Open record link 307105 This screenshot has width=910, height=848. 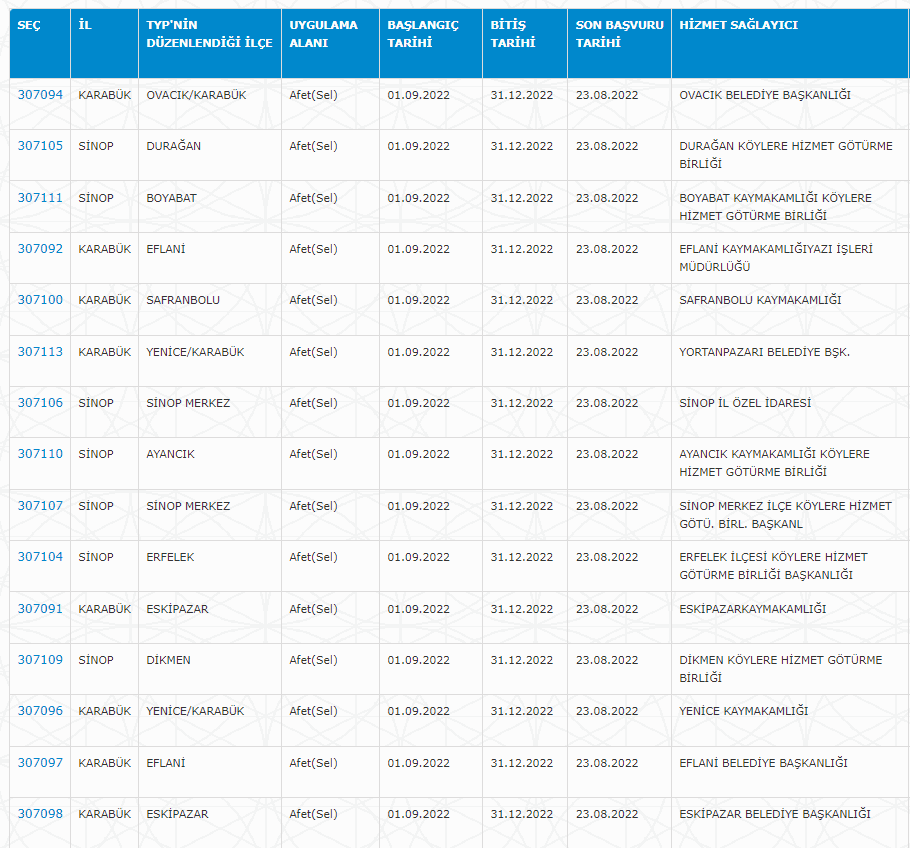(40, 146)
